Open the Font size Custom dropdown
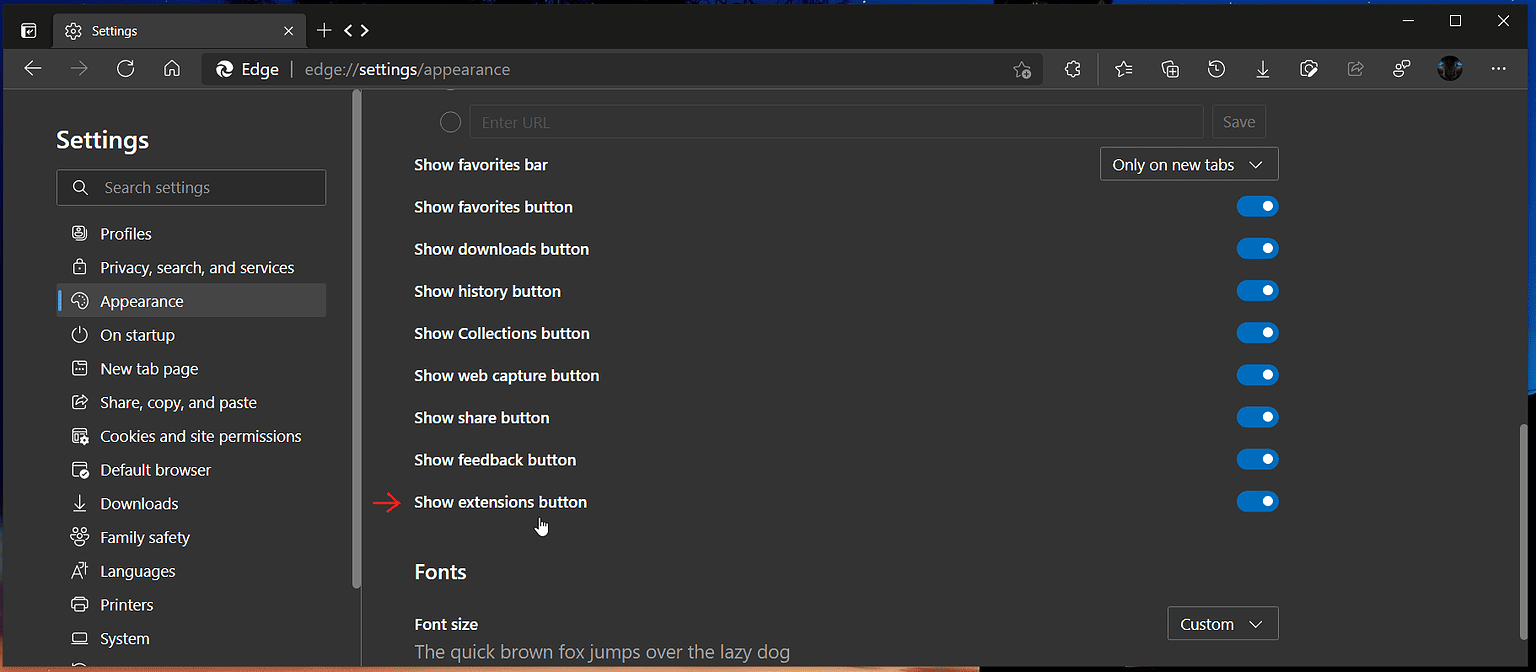1536x672 pixels. (1222, 623)
